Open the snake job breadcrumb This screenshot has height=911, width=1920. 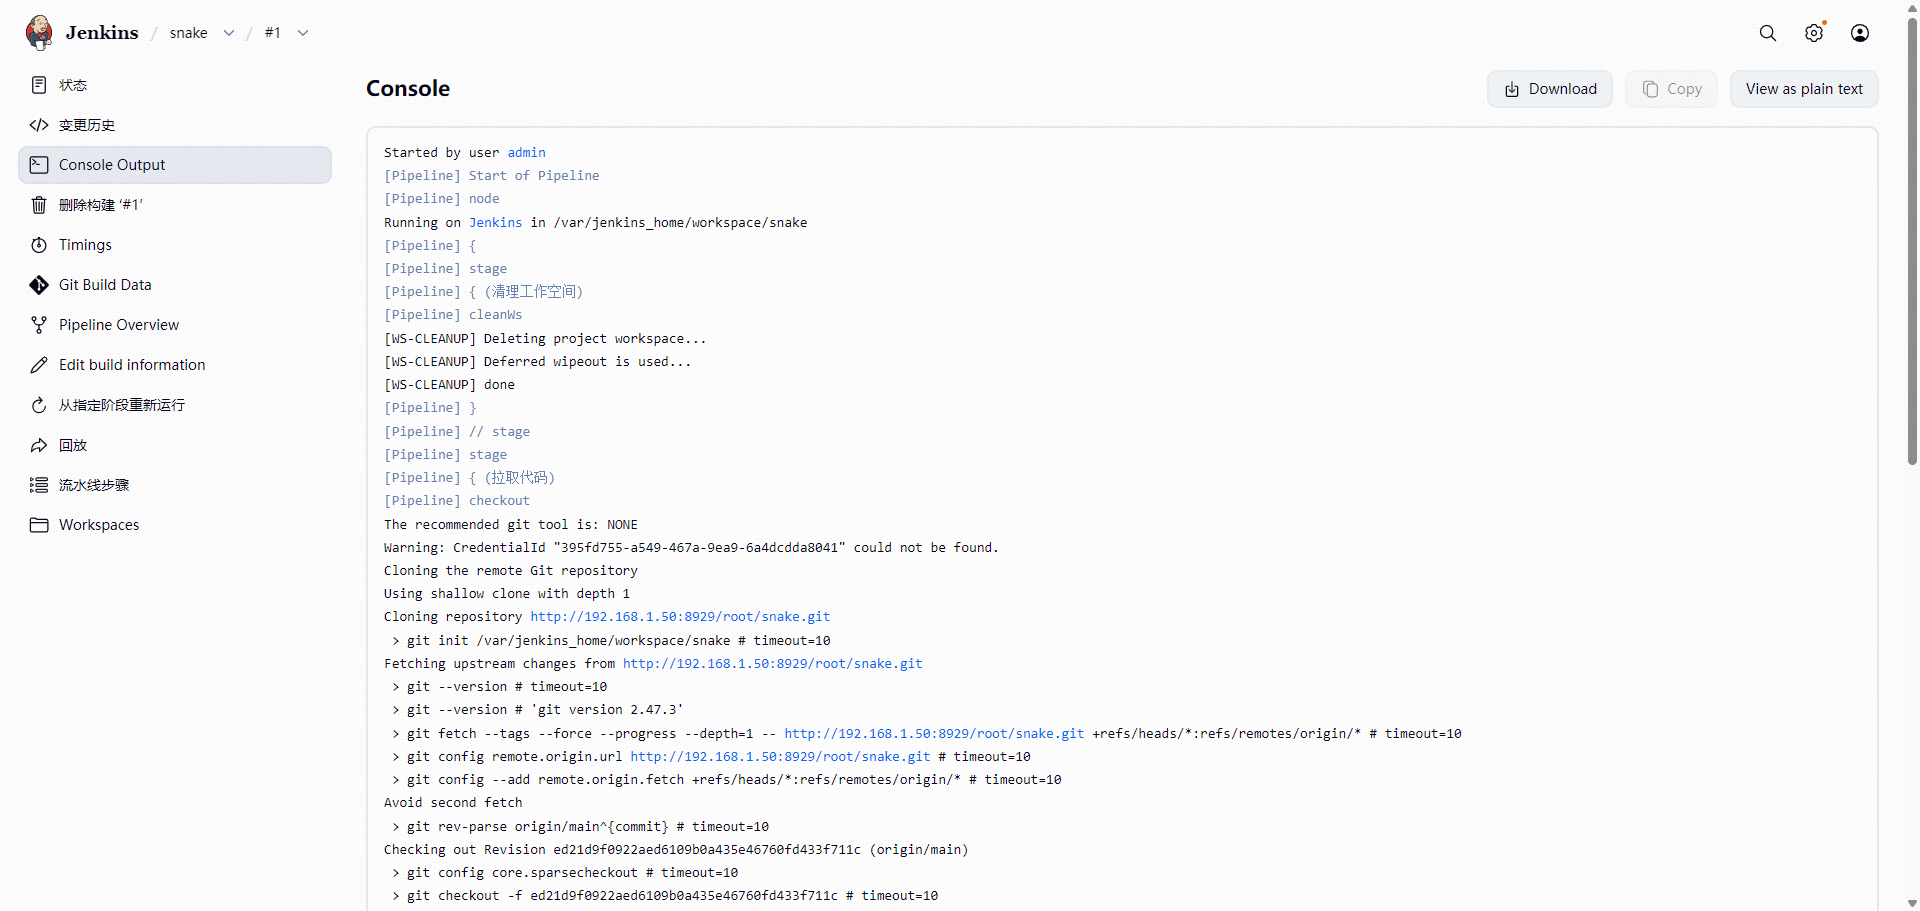point(188,33)
